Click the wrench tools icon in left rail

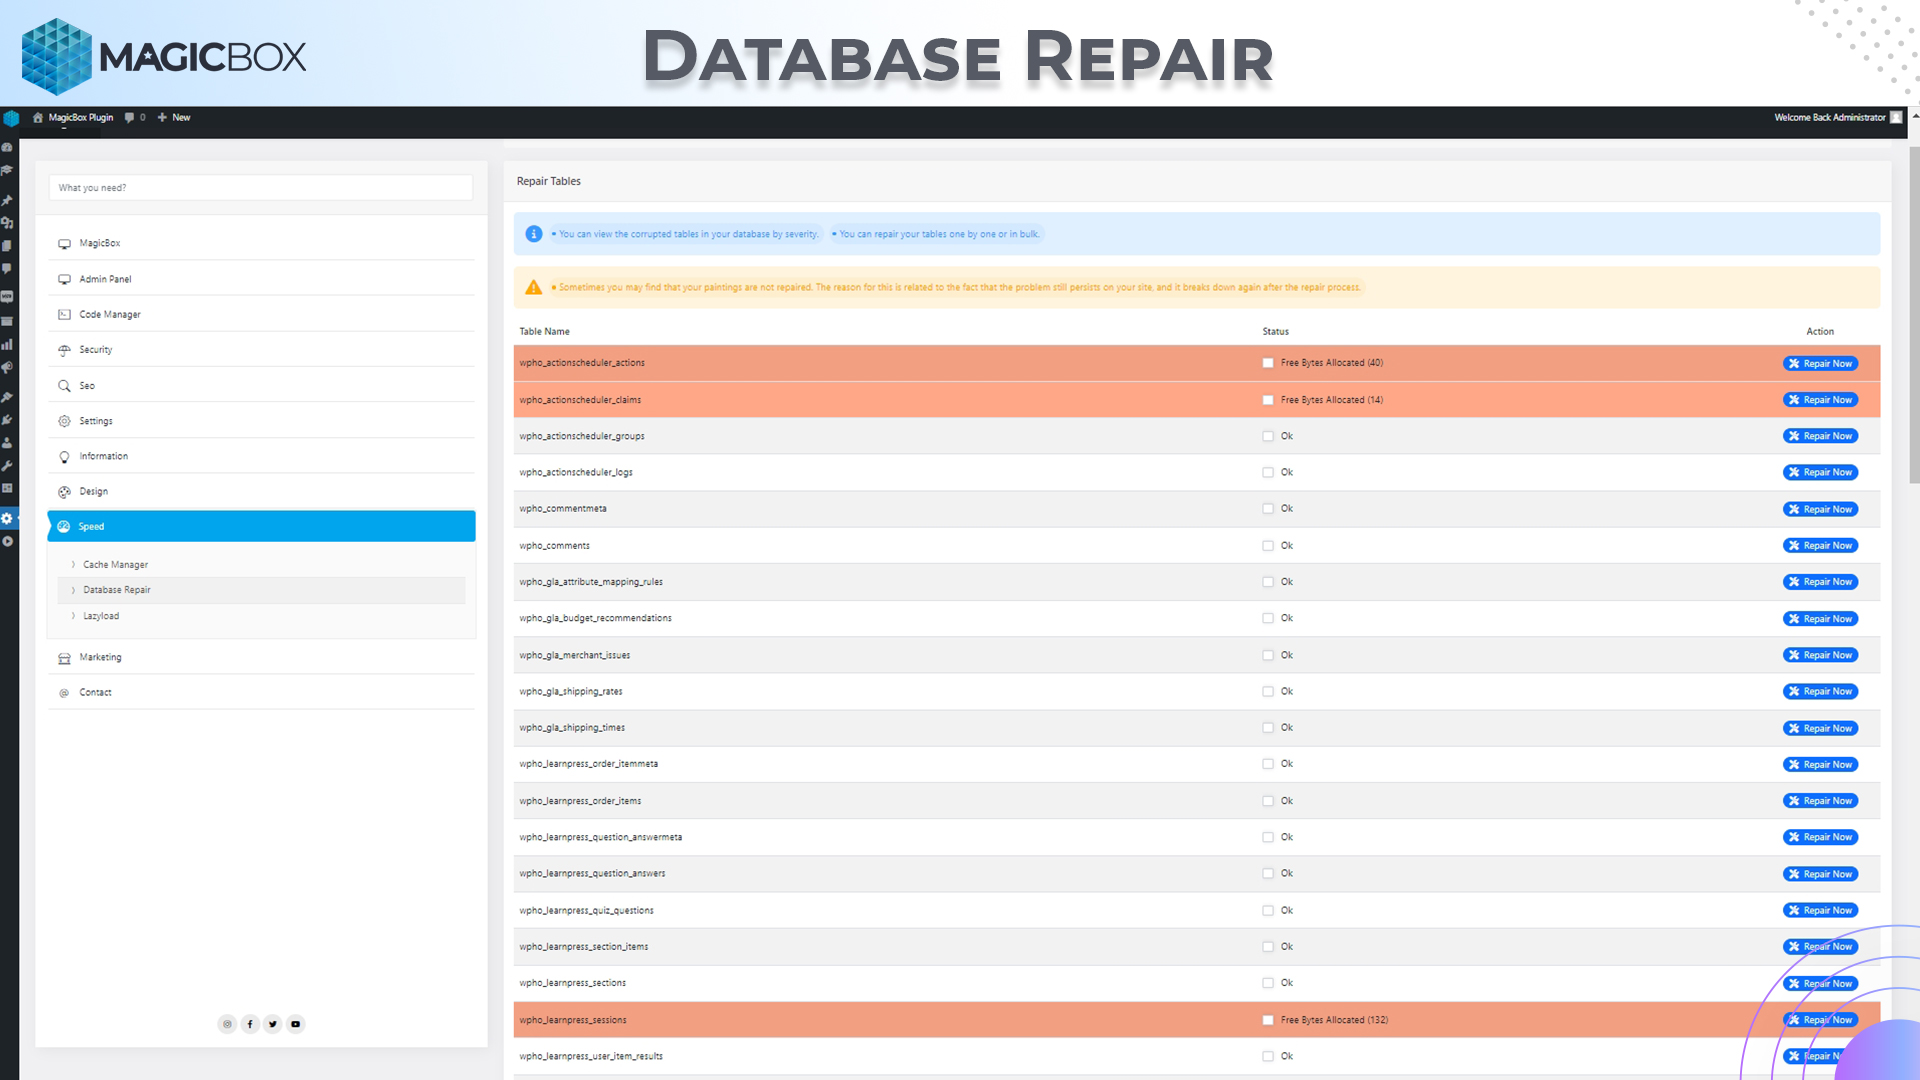tap(7, 466)
